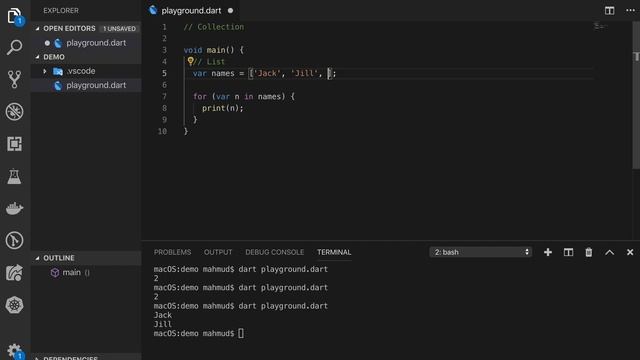This screenshot has height=360, width=640.
Task: Split the editor to the right
Action: pyautogui.click(x=609, y=11)
